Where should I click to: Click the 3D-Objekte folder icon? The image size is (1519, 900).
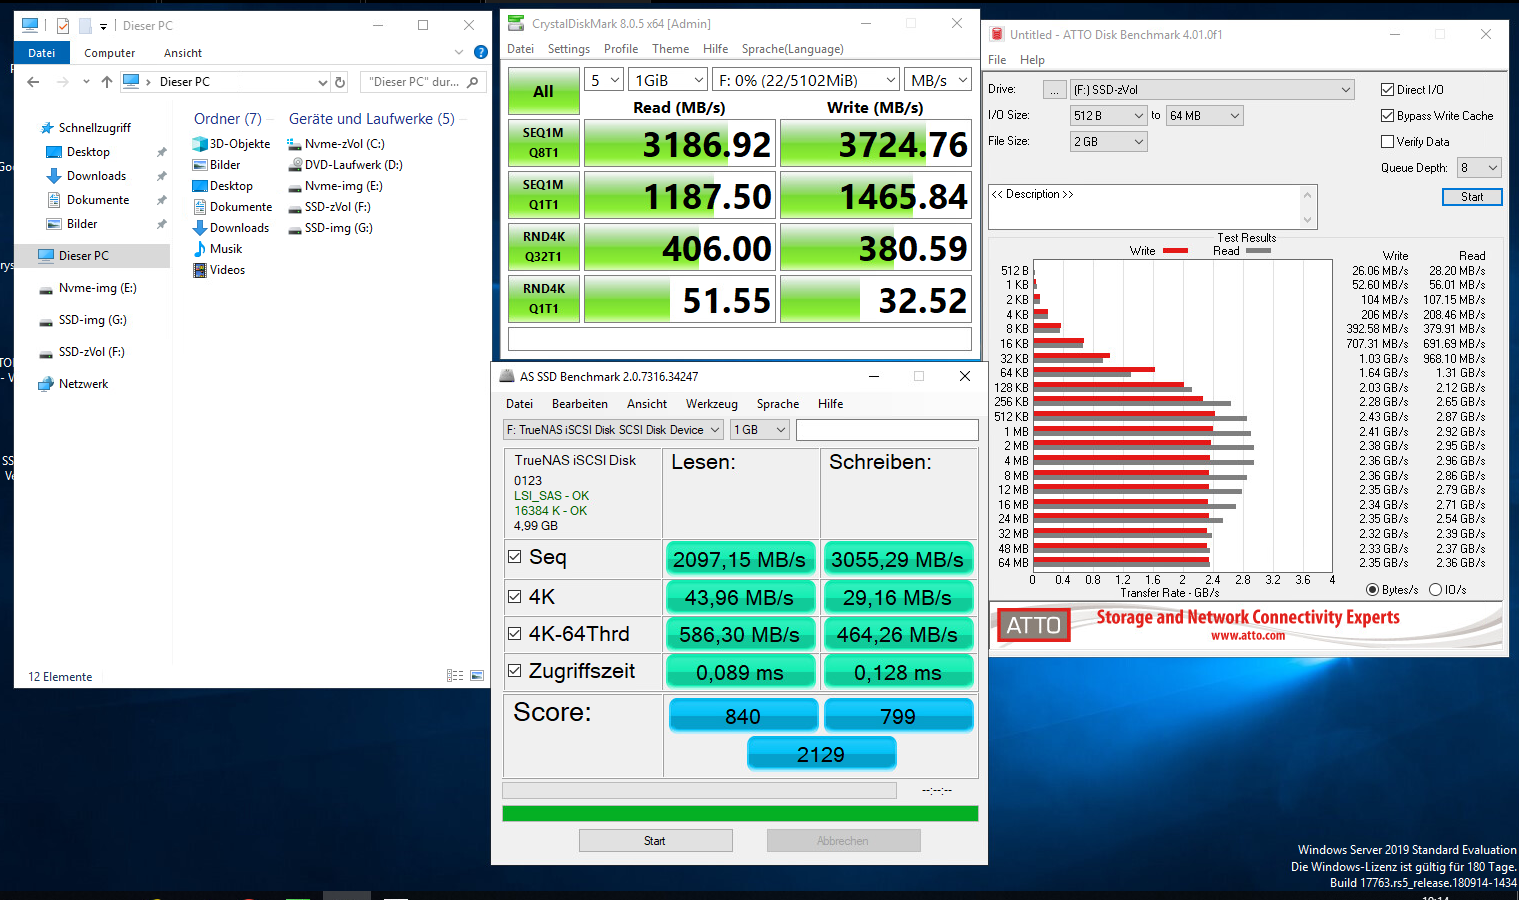point(200,144)
